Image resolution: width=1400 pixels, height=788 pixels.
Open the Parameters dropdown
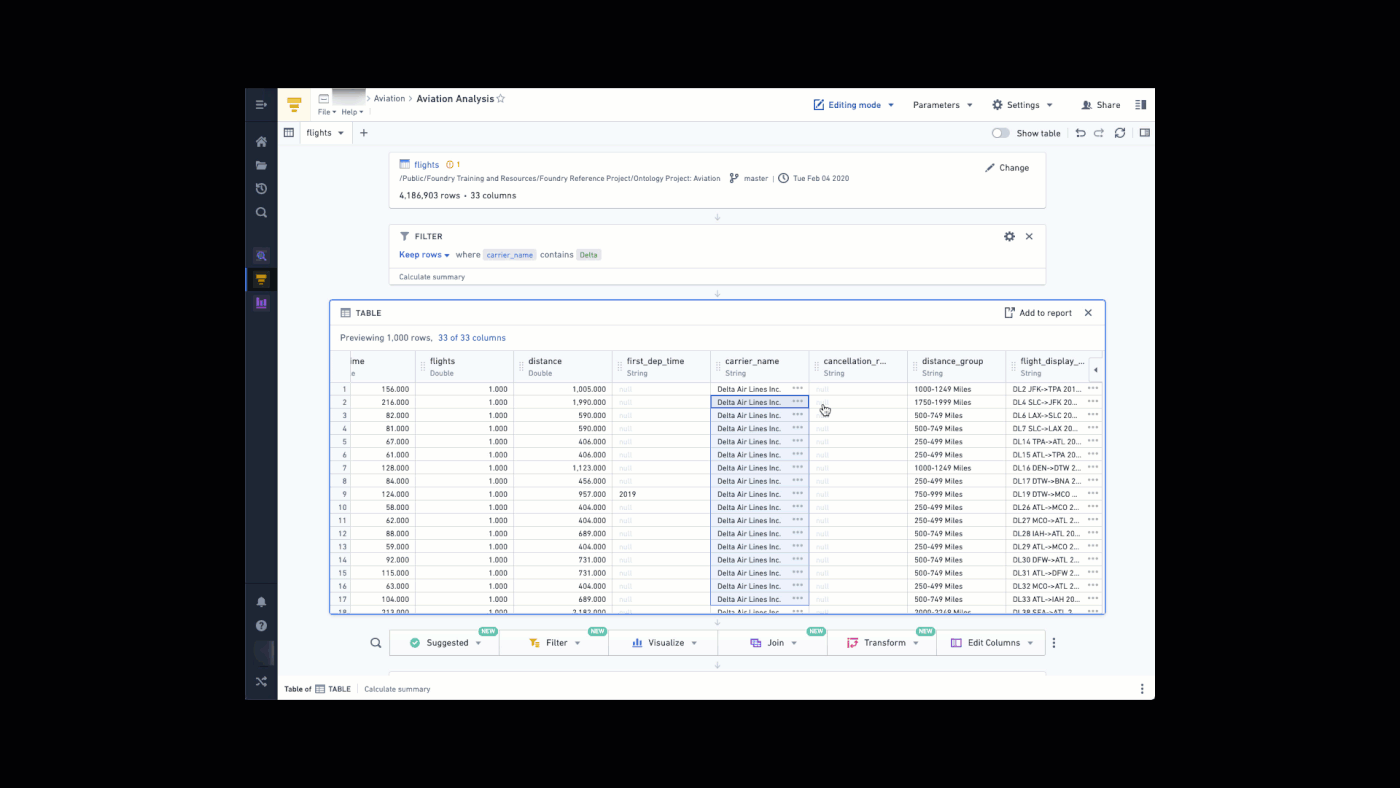[943, 105]
